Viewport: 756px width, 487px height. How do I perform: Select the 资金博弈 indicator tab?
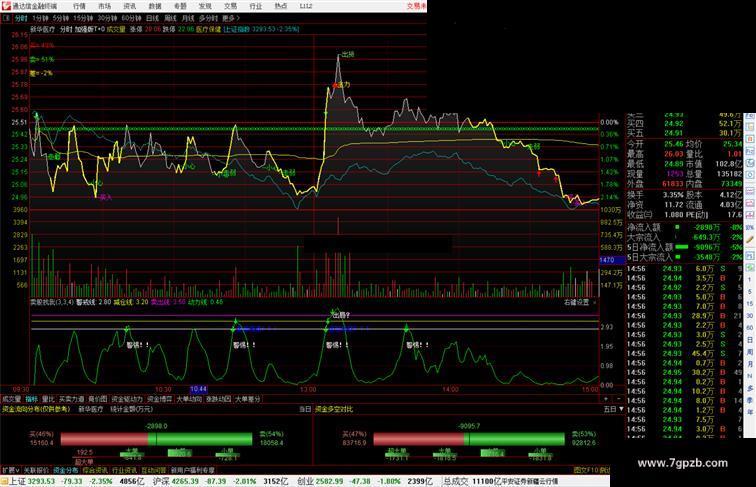[160, 399]
